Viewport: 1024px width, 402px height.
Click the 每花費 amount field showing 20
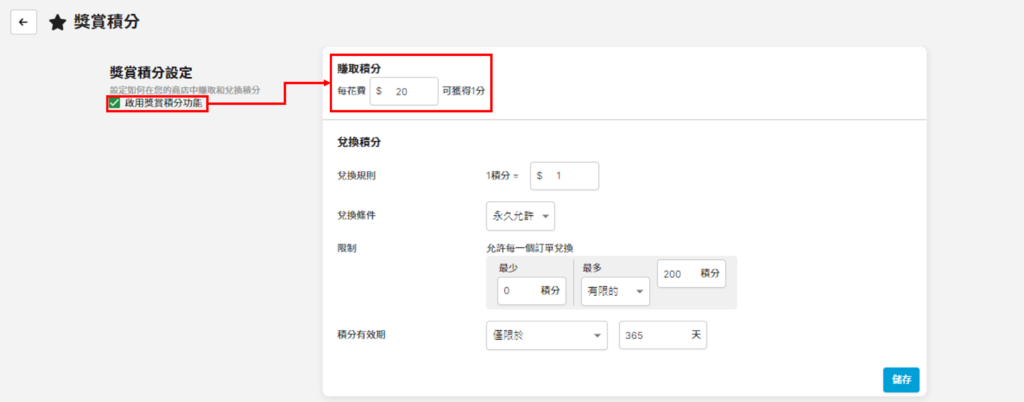(x=404, y=91)
